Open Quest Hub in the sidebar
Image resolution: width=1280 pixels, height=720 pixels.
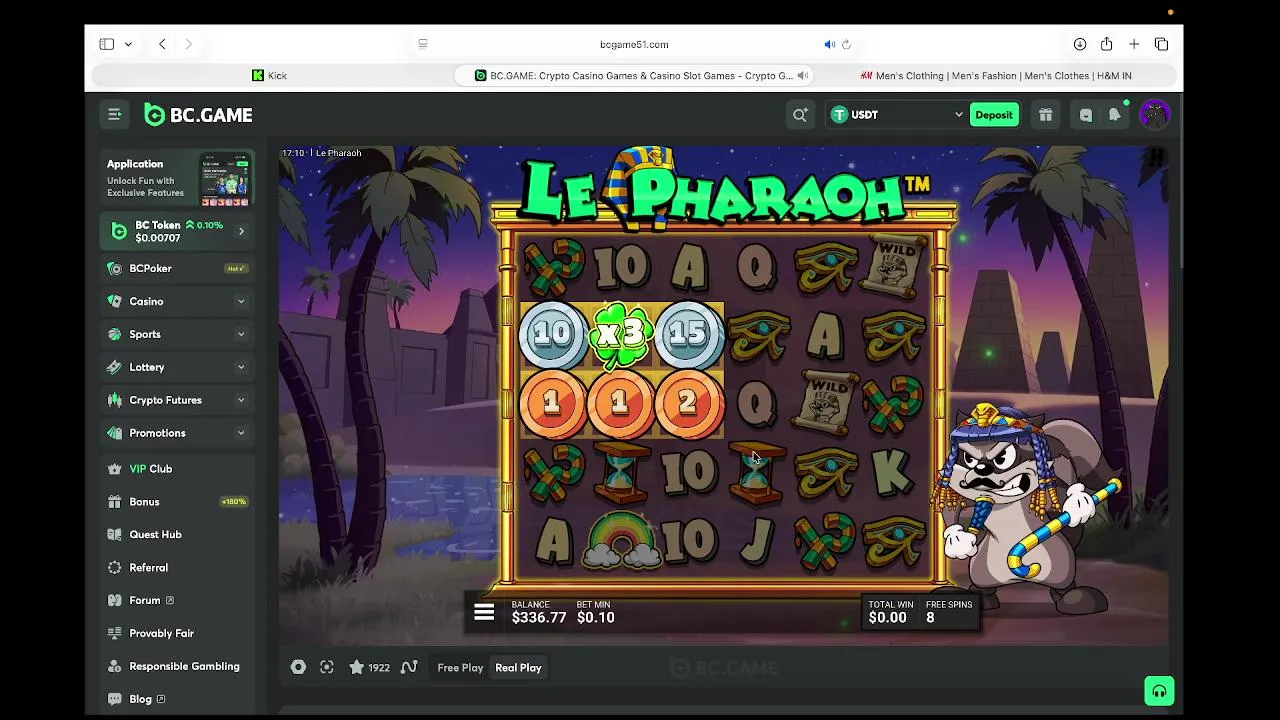[177, 534]
